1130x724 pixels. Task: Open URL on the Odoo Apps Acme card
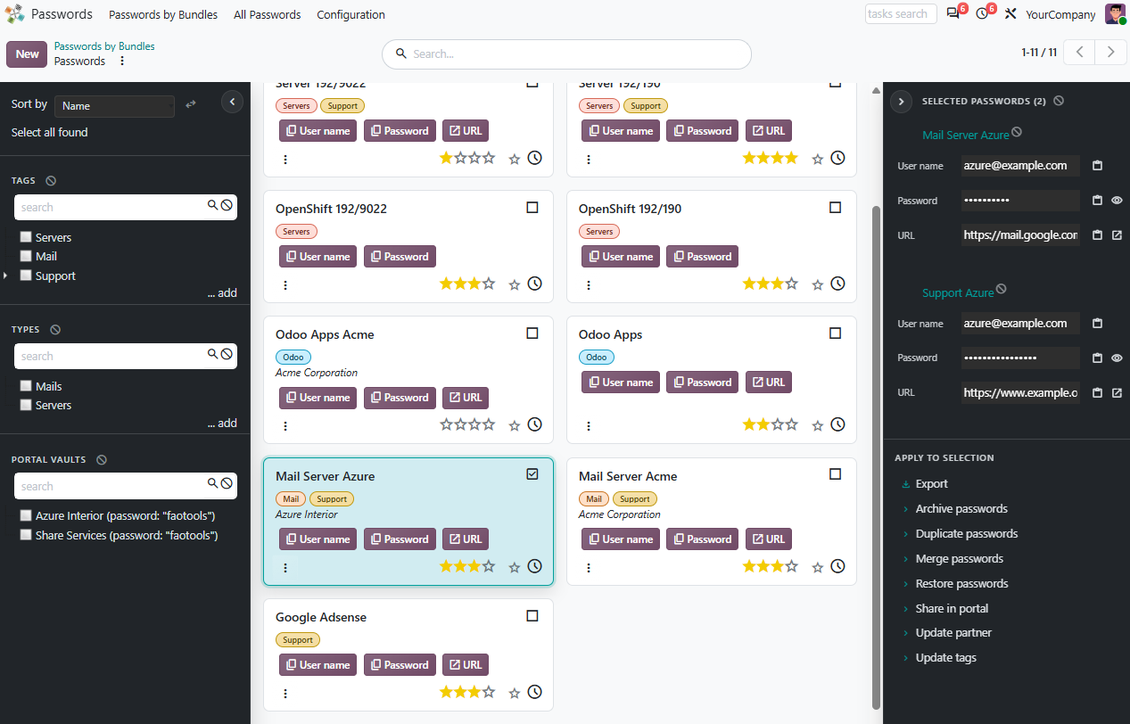tap(466, 398)
